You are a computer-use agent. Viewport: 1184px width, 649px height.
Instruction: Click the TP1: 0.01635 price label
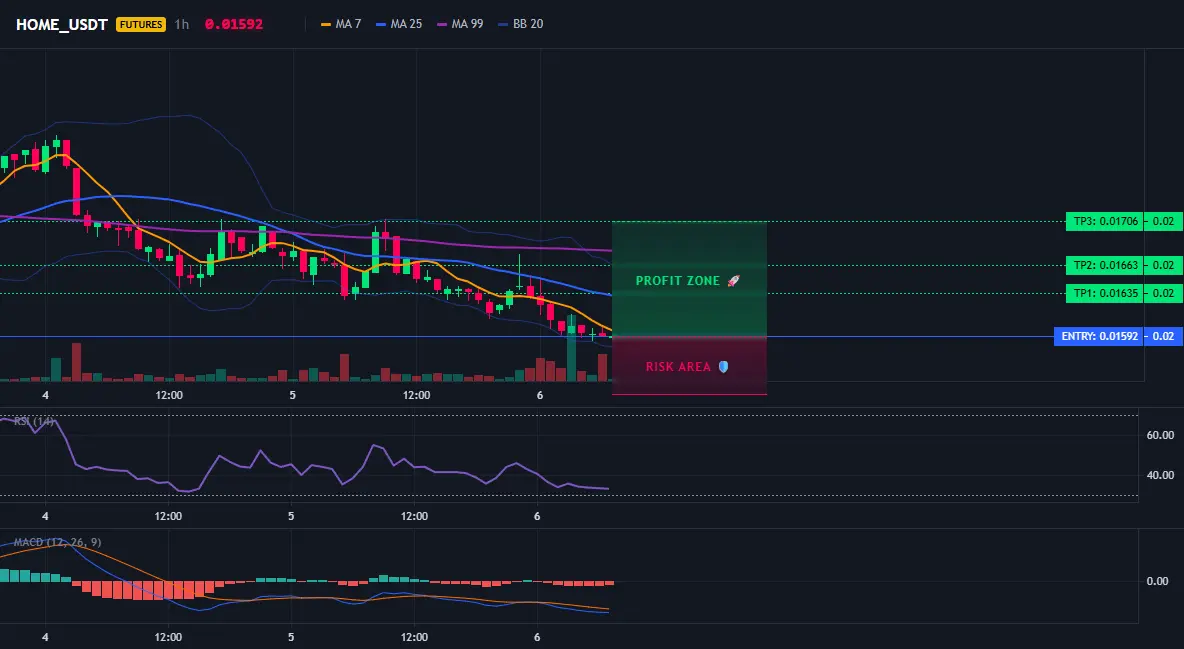pyautogui.click(x=1105, y=293)
